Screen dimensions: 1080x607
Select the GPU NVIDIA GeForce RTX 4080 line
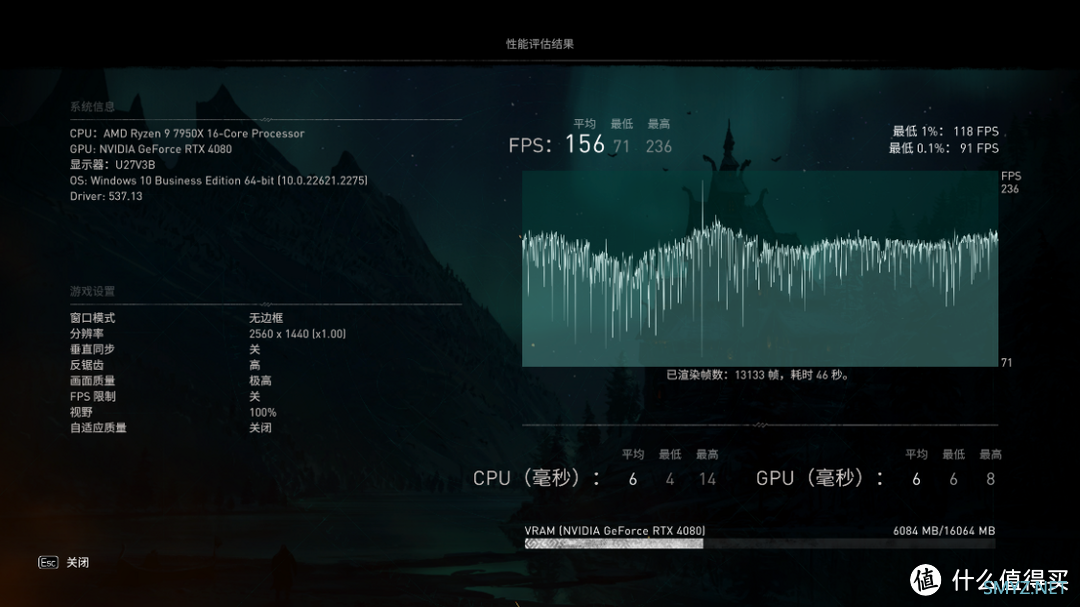click(x=151, y=149)
